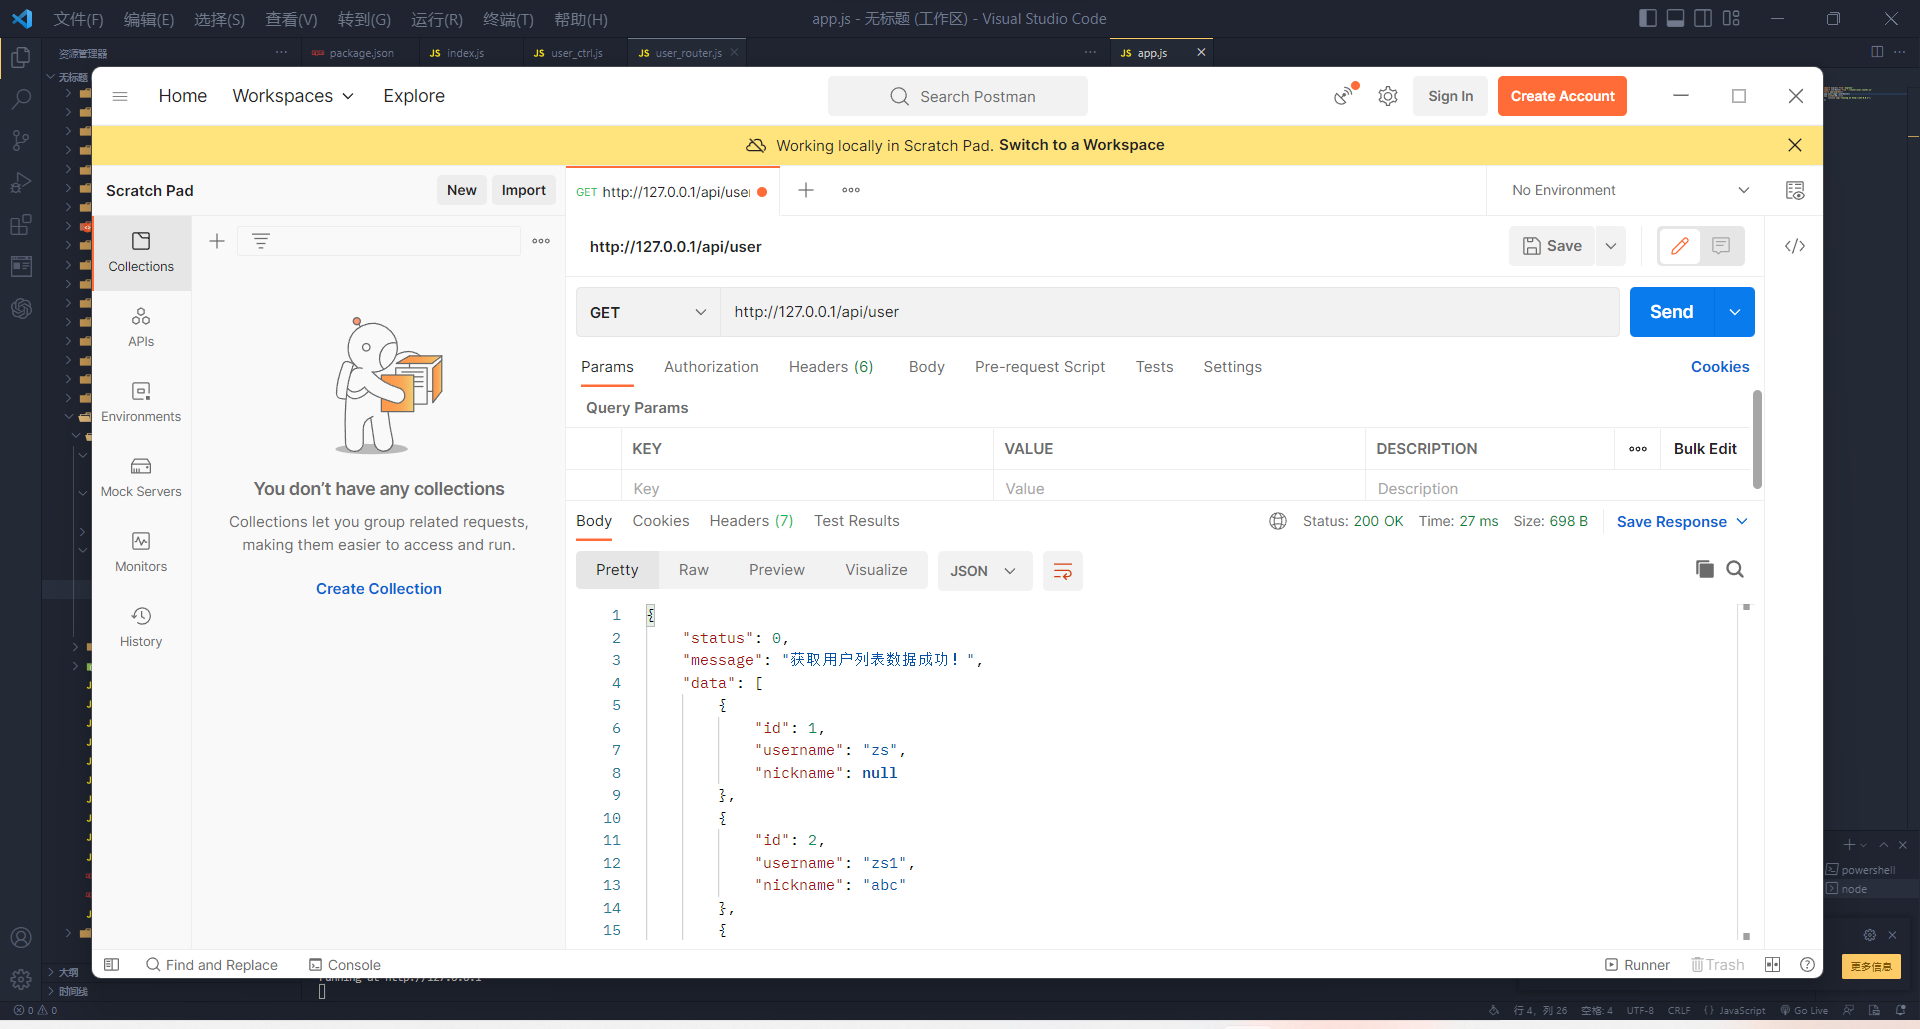Open the Environments panel

tap(140, 400)
